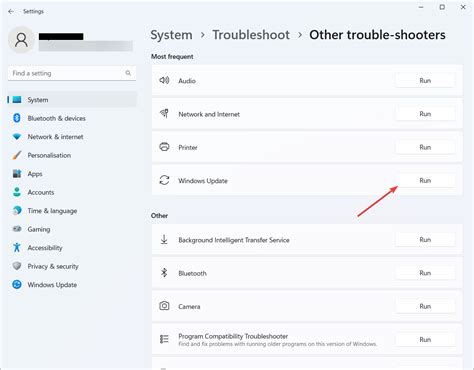
Task: Click the Personalisation paintbrush icon
Action: tap(17, 155)
